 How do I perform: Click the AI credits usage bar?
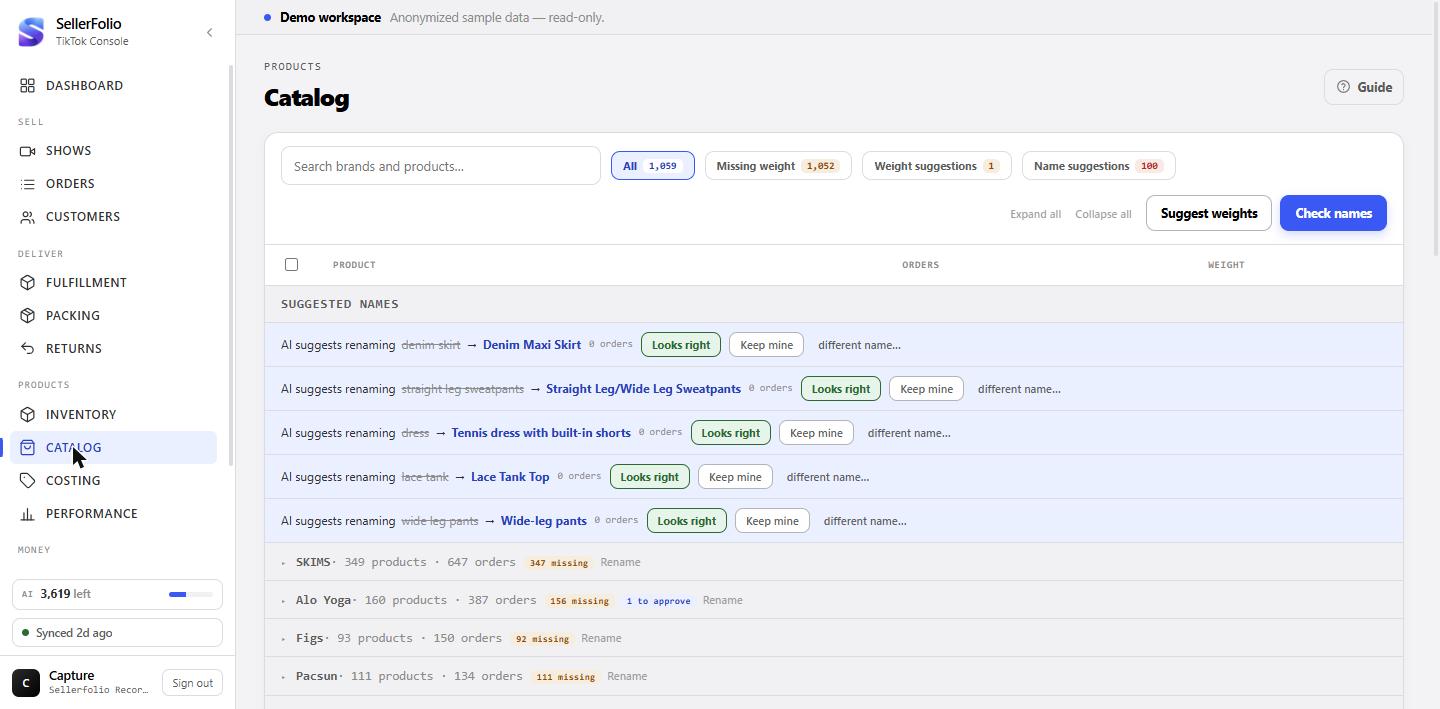click(x=191, y=595)
